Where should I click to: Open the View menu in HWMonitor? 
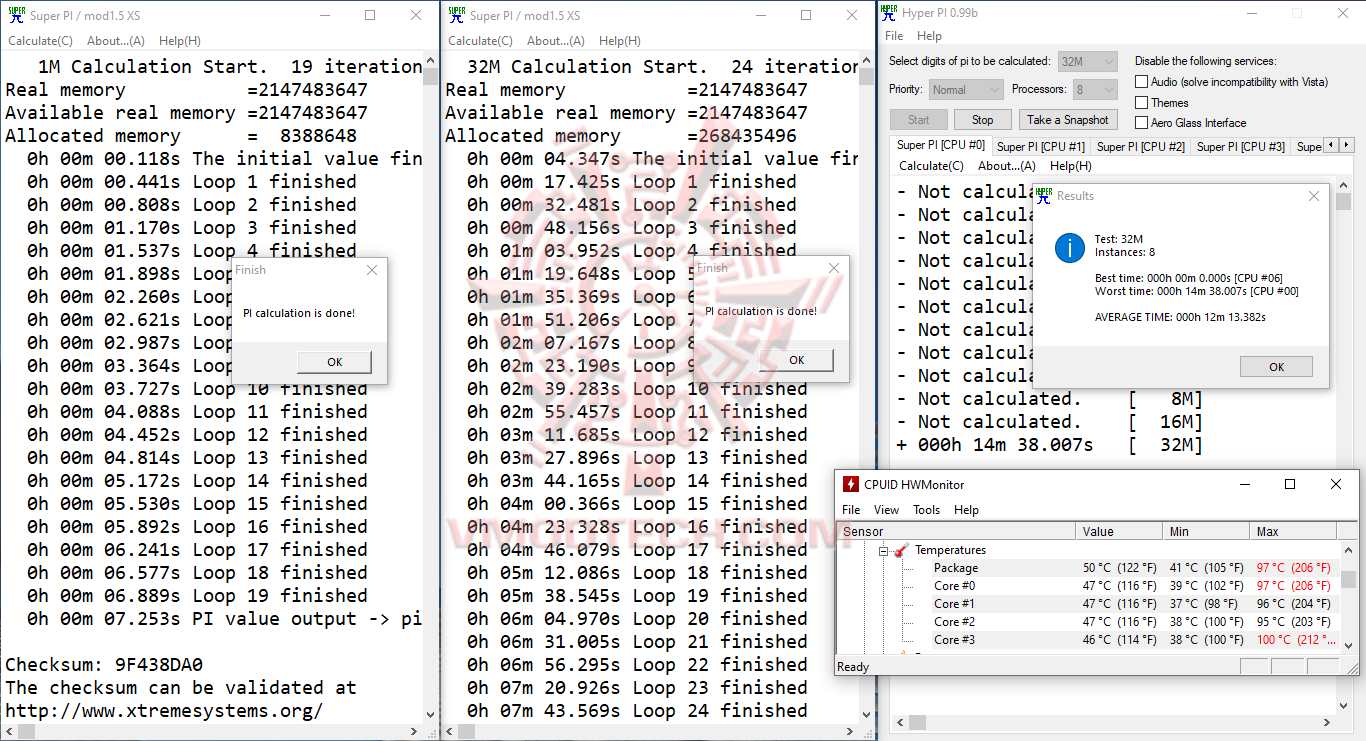click(887, 510)
